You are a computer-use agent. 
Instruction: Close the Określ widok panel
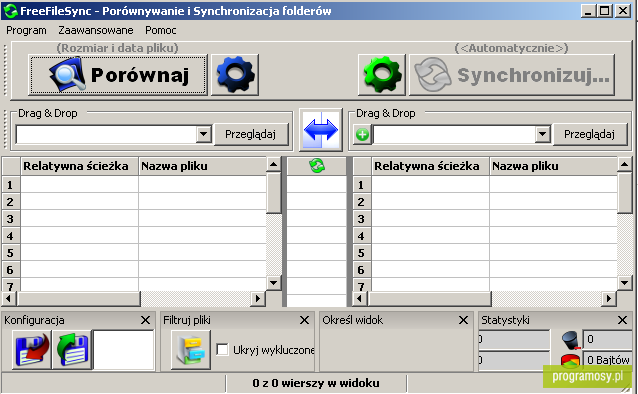point(463,320)
